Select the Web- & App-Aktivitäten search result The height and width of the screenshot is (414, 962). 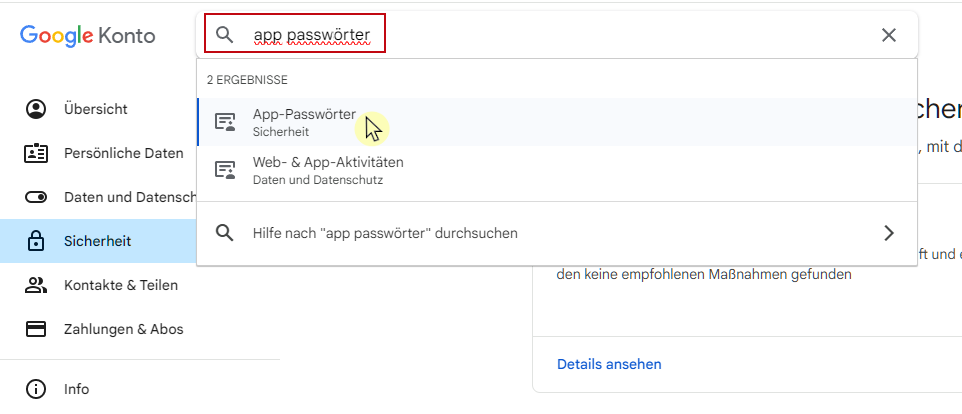coord(557,171)
